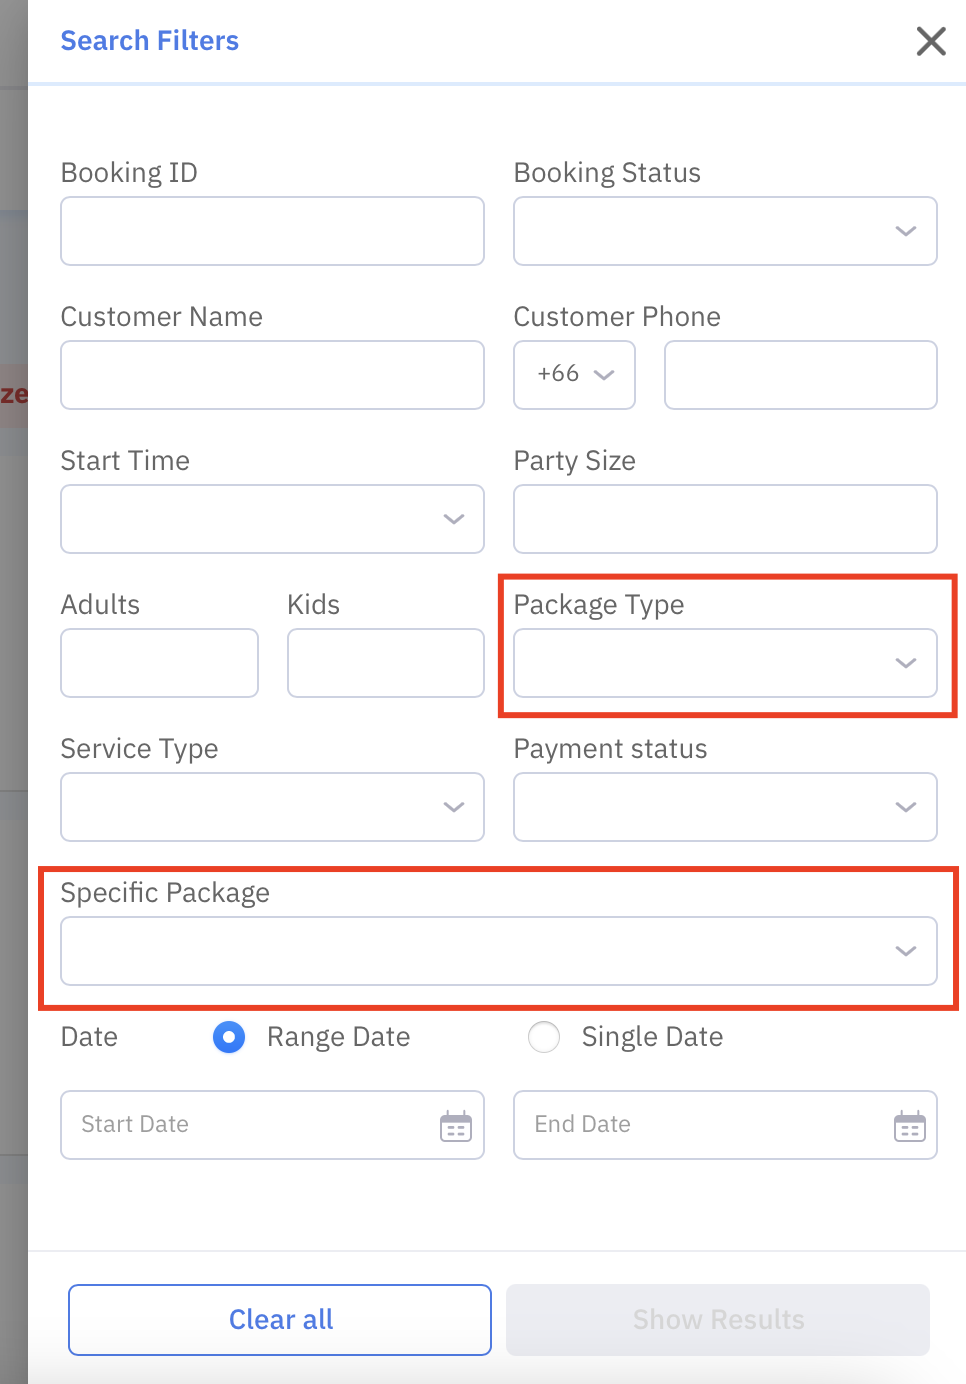The image size is (966, 1384).
Task: Expand the Start Time dropdown
Action: (x=272, y=519)
